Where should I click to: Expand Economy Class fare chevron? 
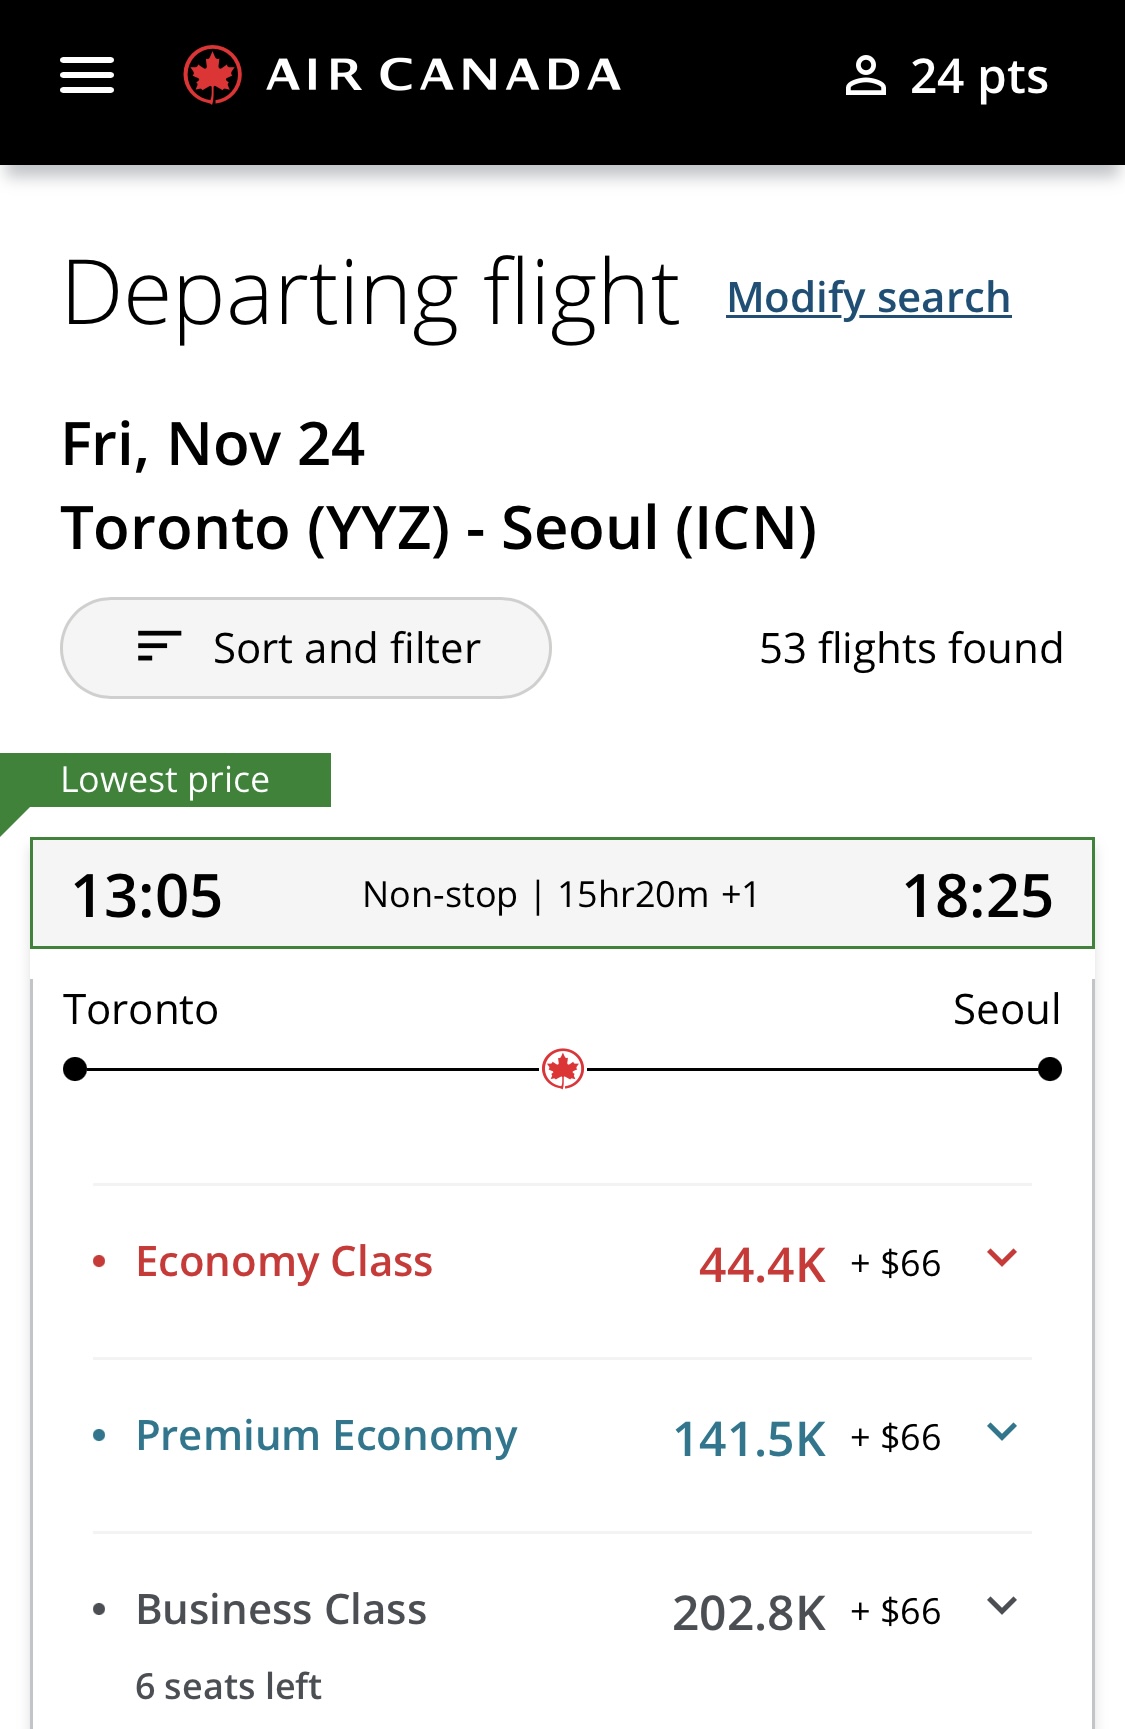point(1002,1258)
